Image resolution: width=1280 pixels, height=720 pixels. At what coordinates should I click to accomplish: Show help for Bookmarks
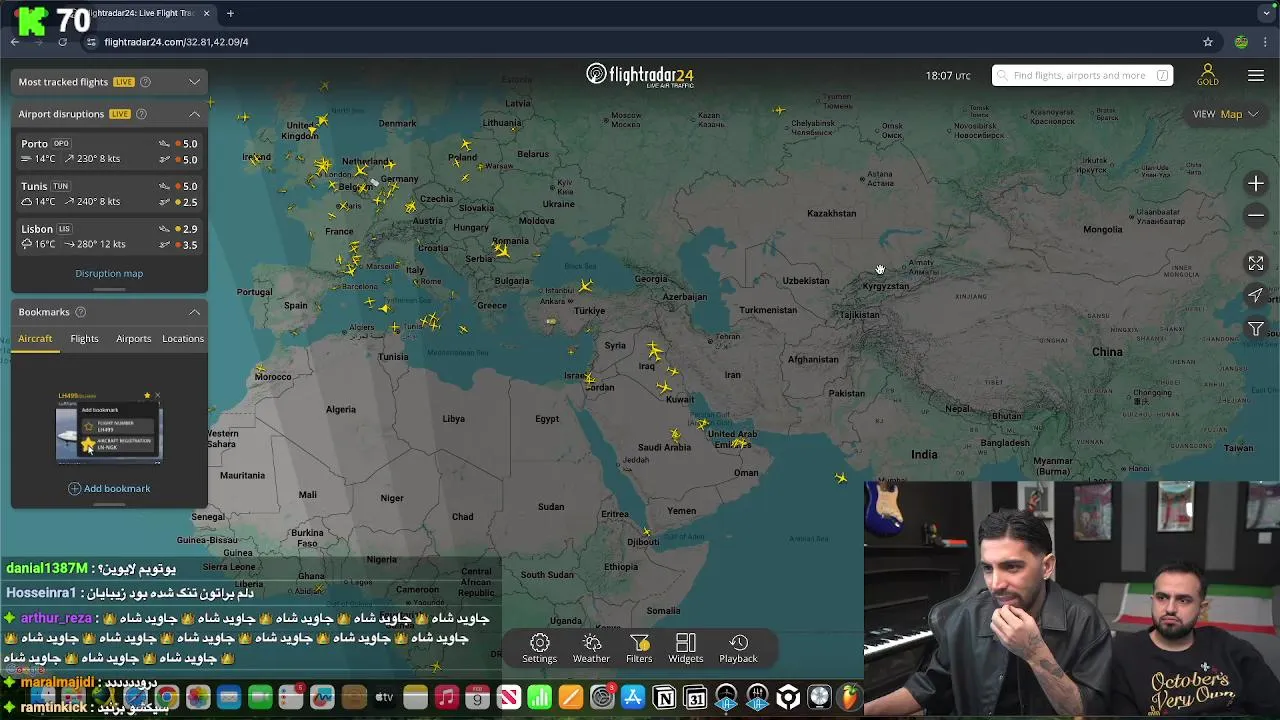coord(81,312)
